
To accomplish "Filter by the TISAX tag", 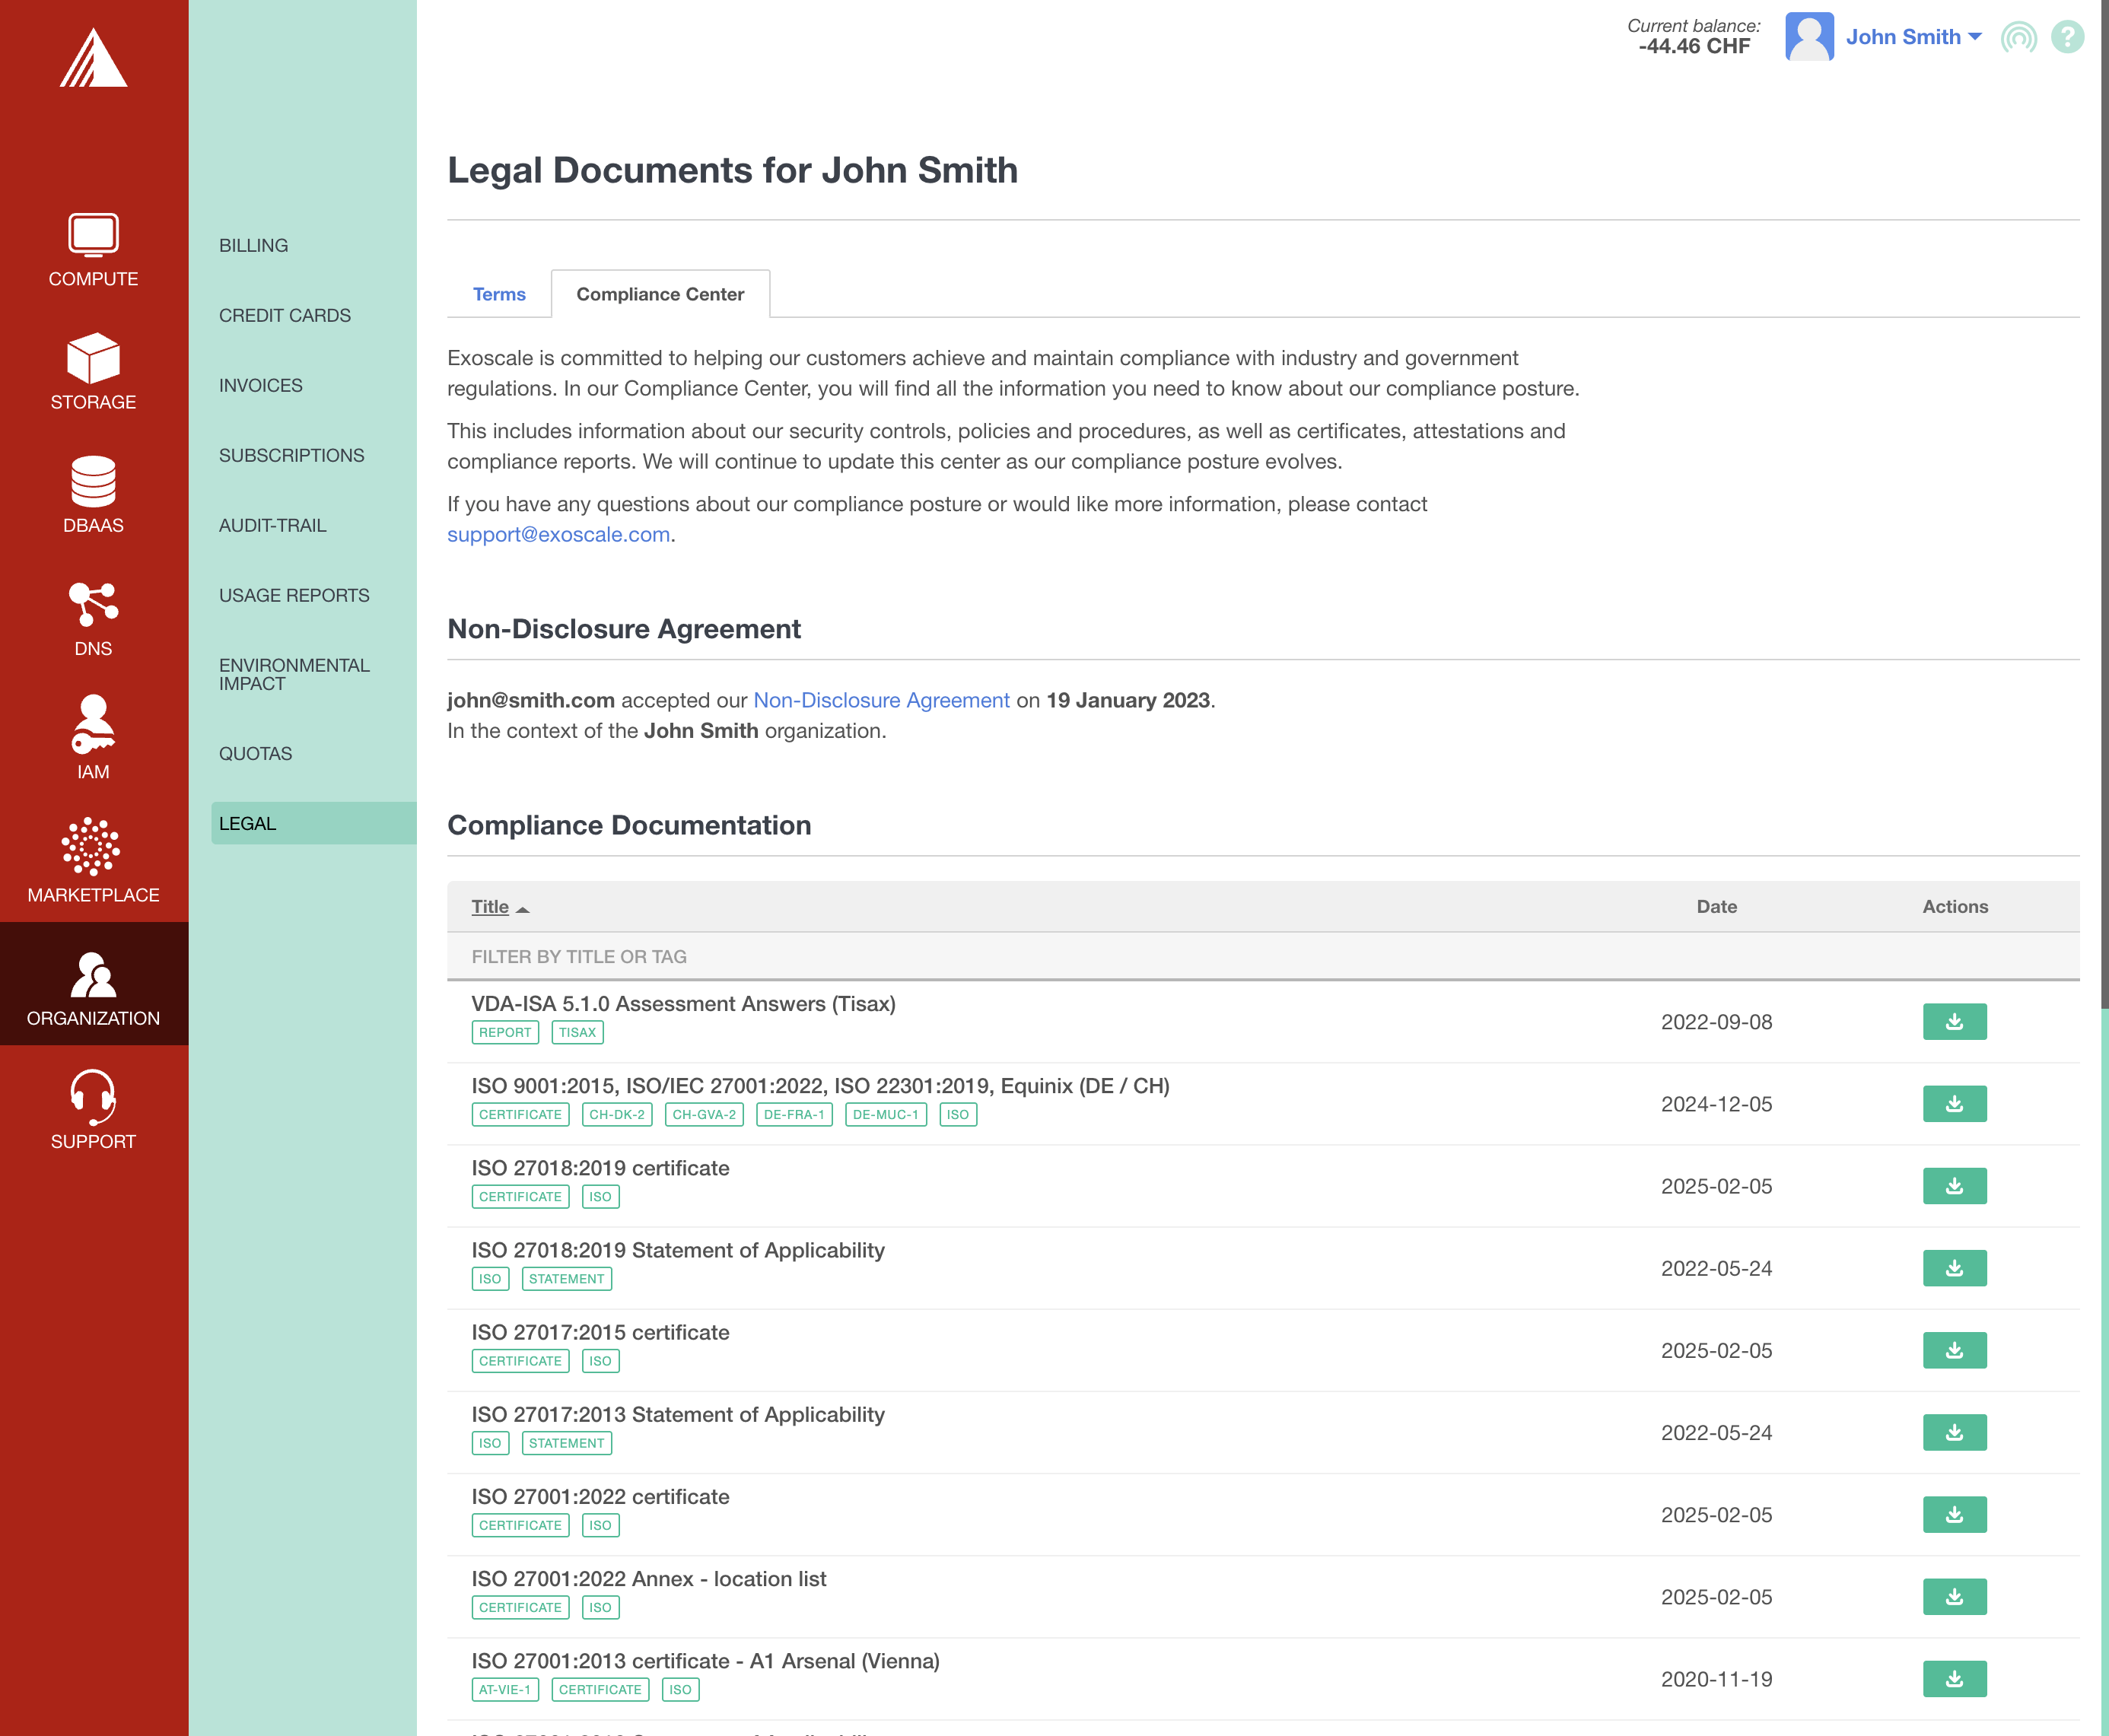I will click(x=577, y=1032).
